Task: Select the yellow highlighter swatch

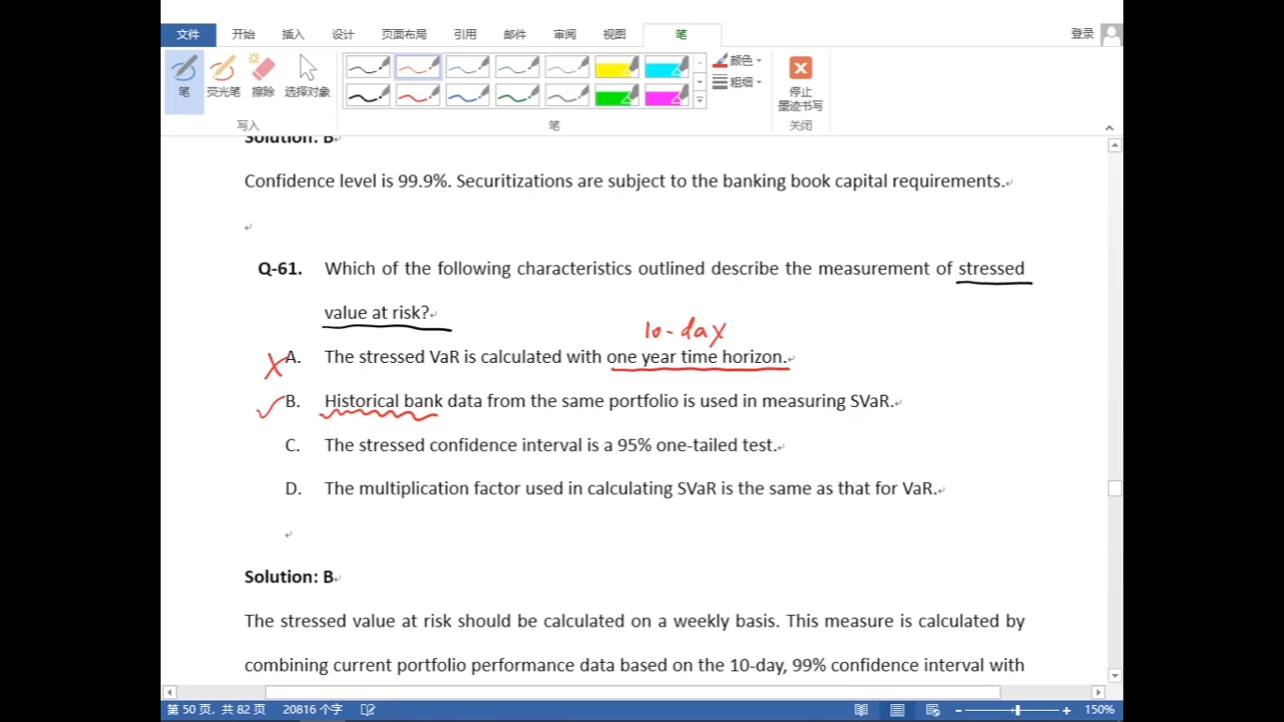Action: [x=616, y=67]
